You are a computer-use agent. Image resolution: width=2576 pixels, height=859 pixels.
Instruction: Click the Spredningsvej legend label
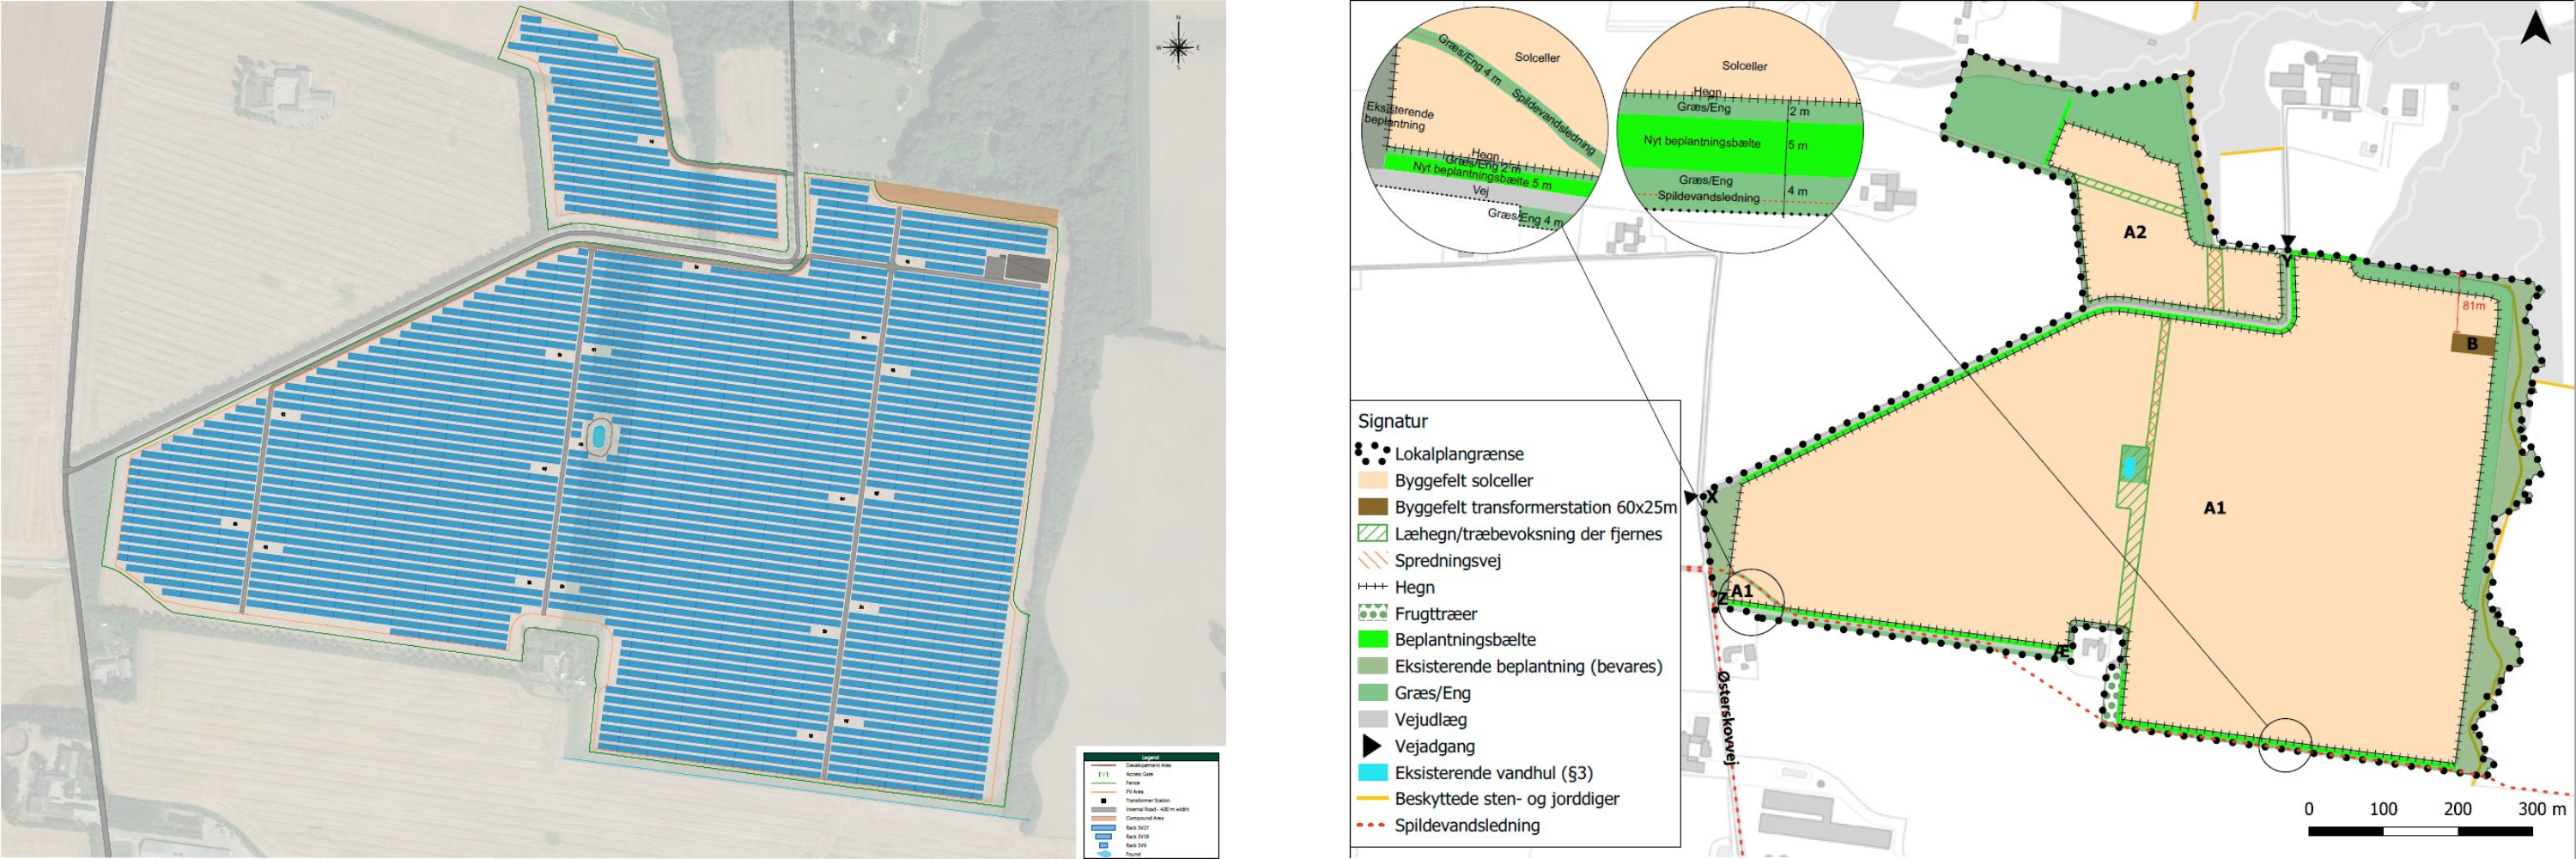pos(1448,561)
